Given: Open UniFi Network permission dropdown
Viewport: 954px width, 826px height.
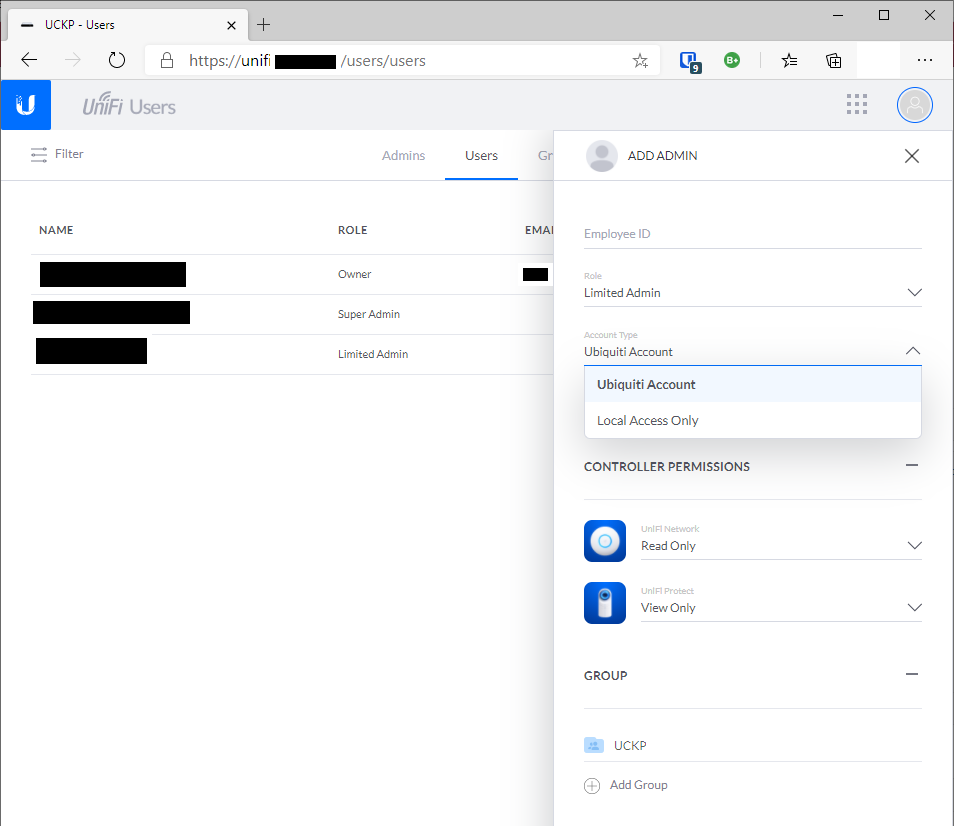Looking at the screenshot, I should point(781,546).
